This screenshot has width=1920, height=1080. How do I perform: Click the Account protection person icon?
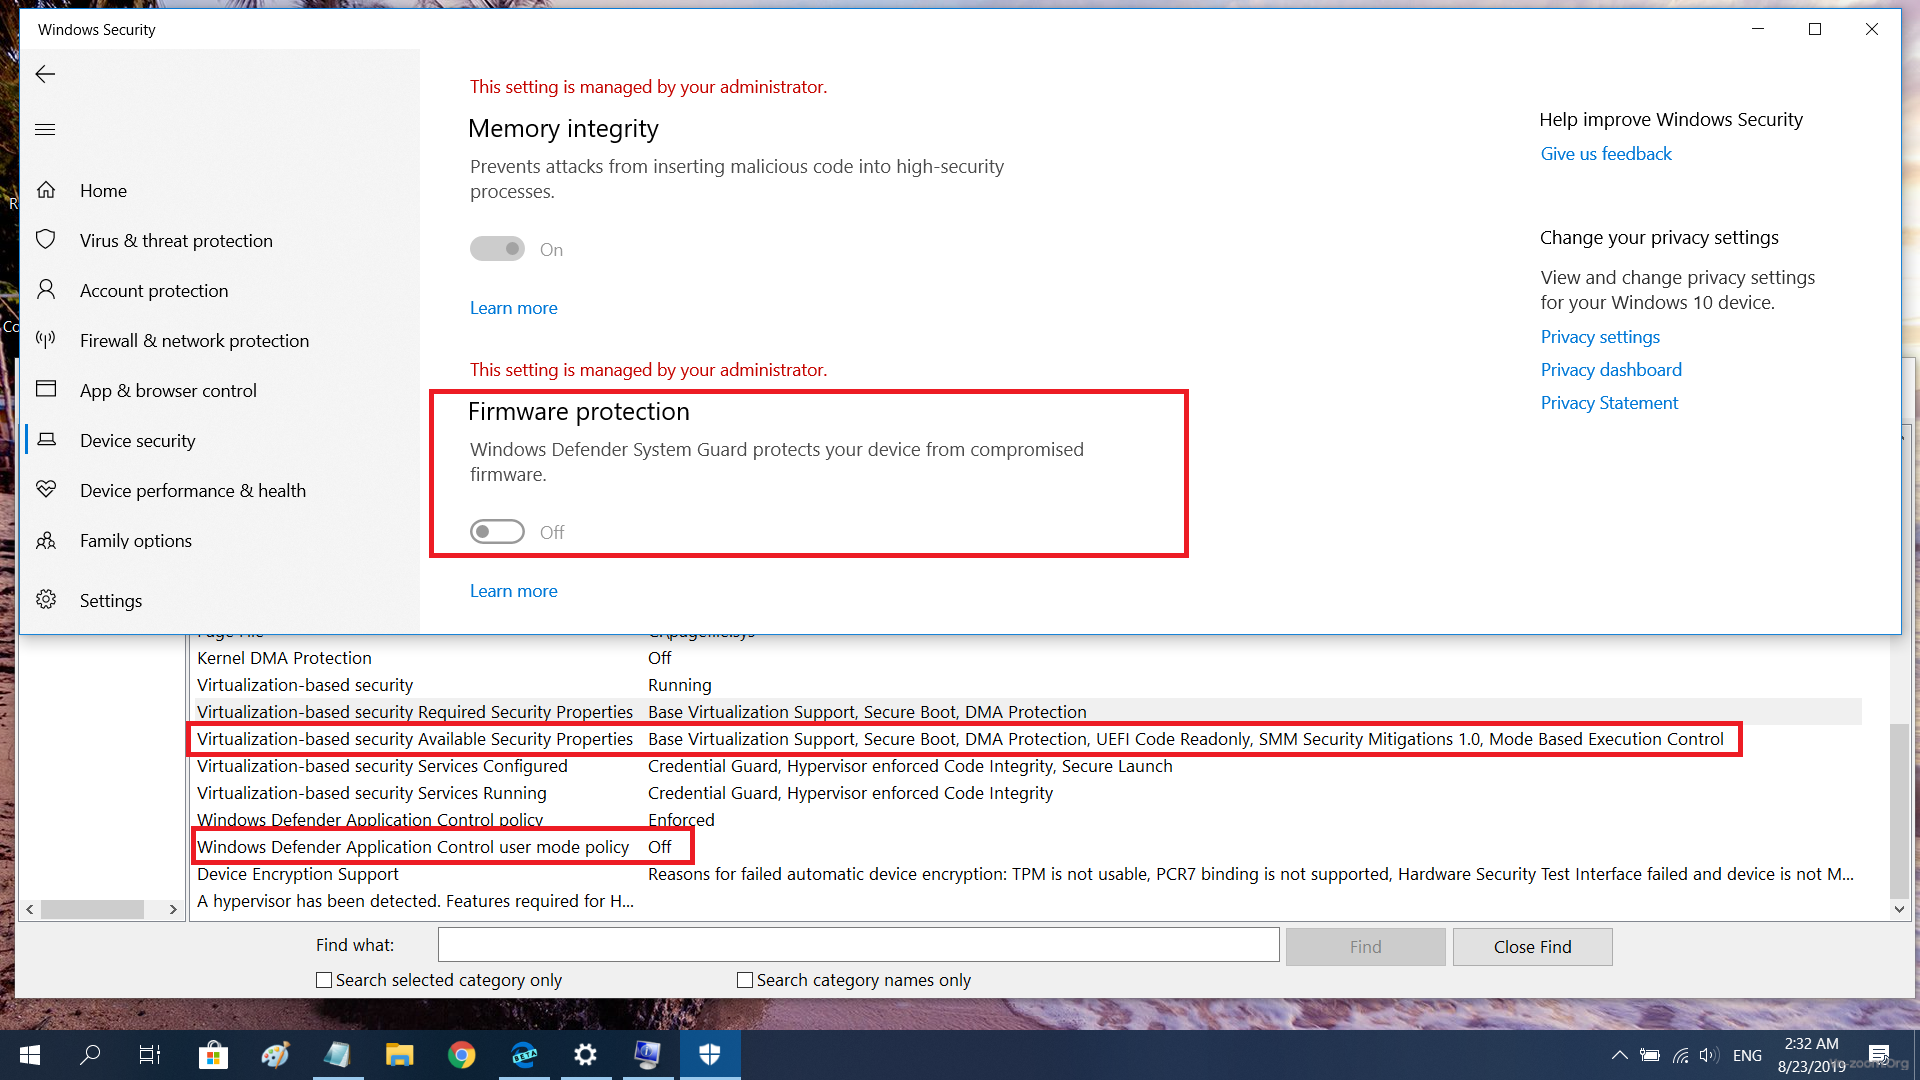[46, 290]
